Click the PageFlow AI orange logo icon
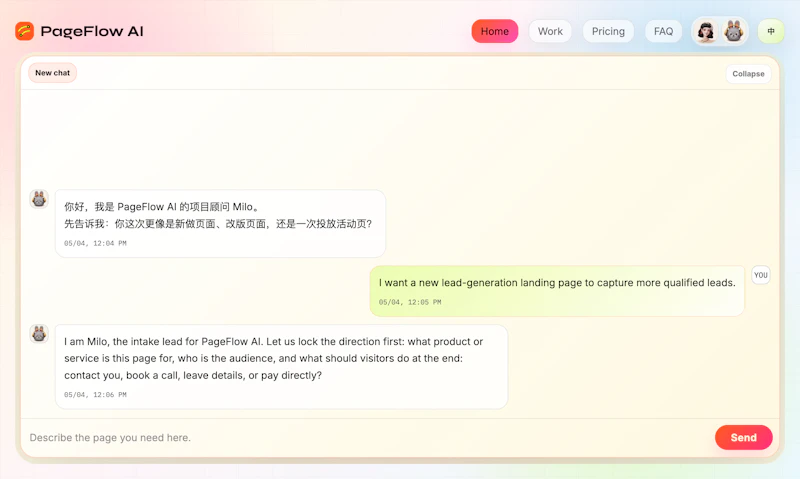 pos(24,31)
